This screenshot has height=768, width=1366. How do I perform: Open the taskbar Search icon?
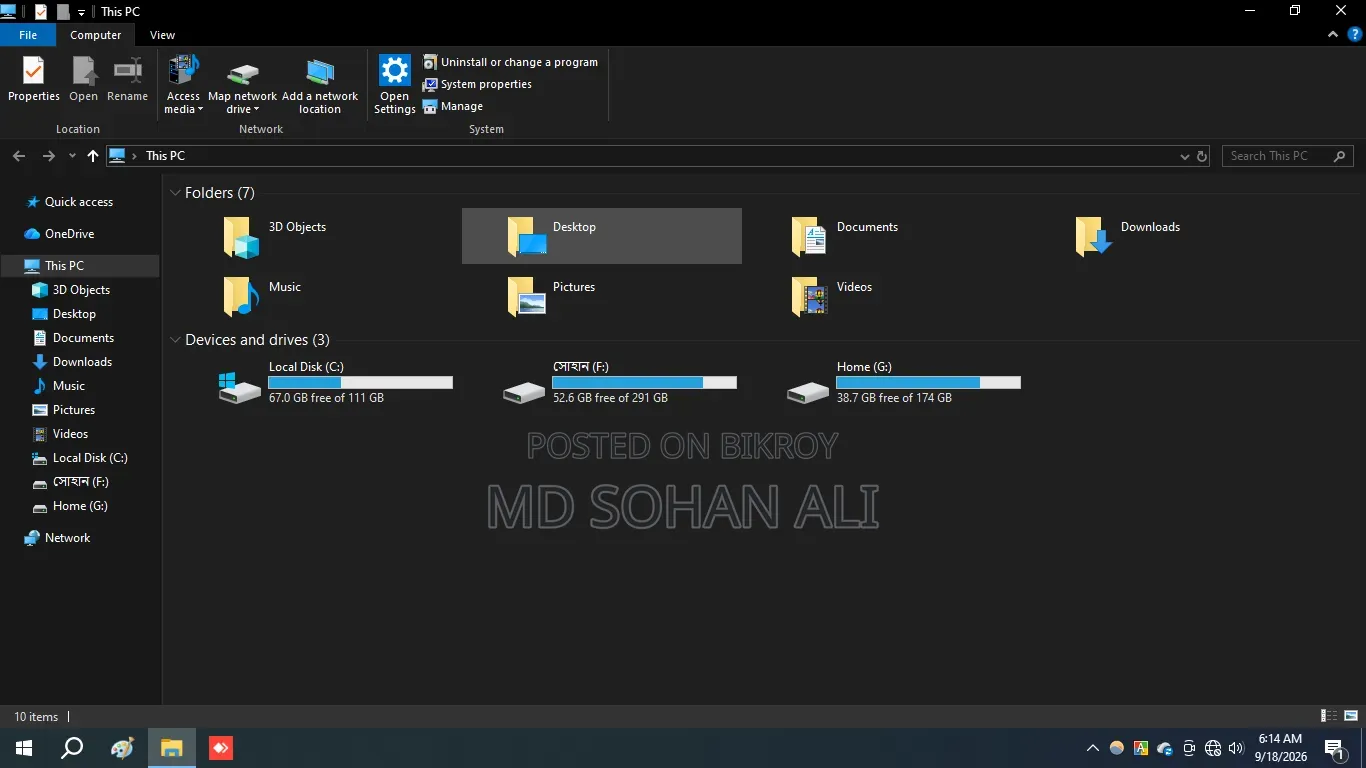[72, 748]
